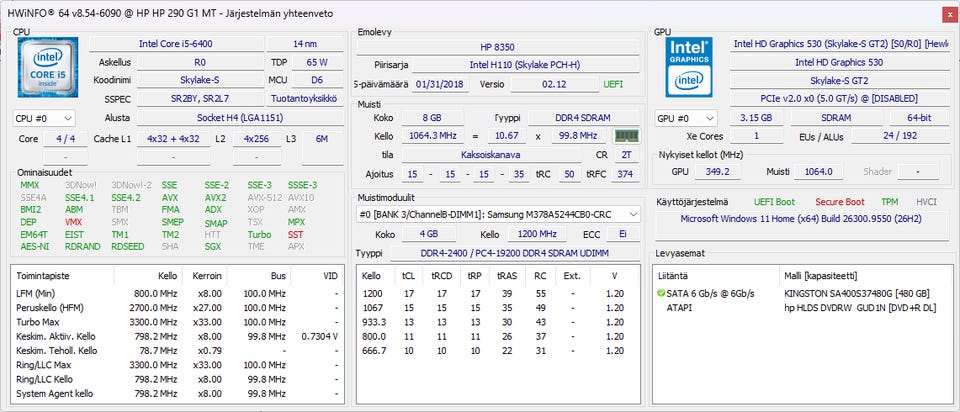Click the Intel Graphics logo image
This screenshot has height=412, width=960.
689,67
